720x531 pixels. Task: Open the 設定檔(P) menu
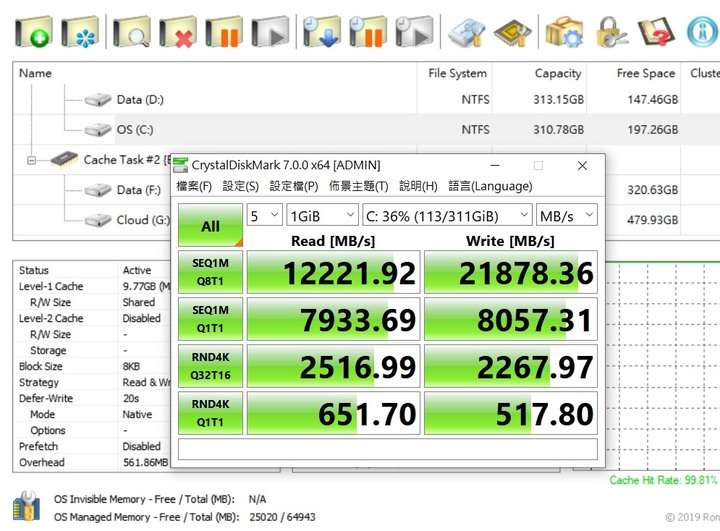tap(294, 186)
